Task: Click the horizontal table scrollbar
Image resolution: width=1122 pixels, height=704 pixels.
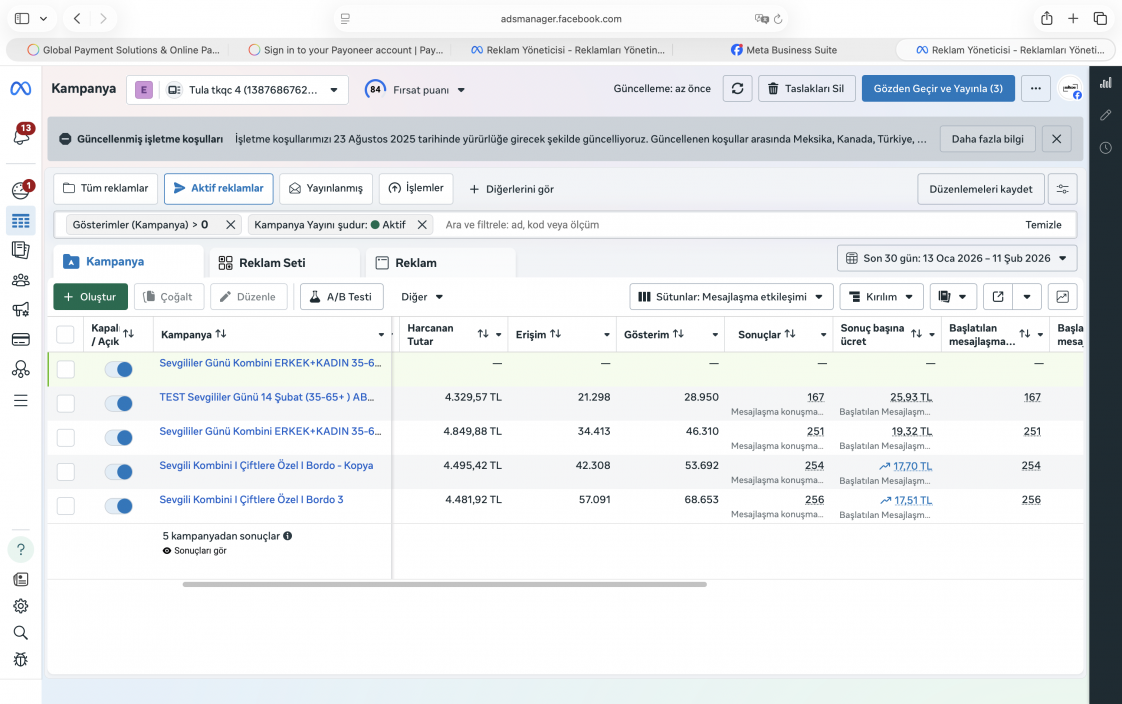Action: [x=444, y=585]
